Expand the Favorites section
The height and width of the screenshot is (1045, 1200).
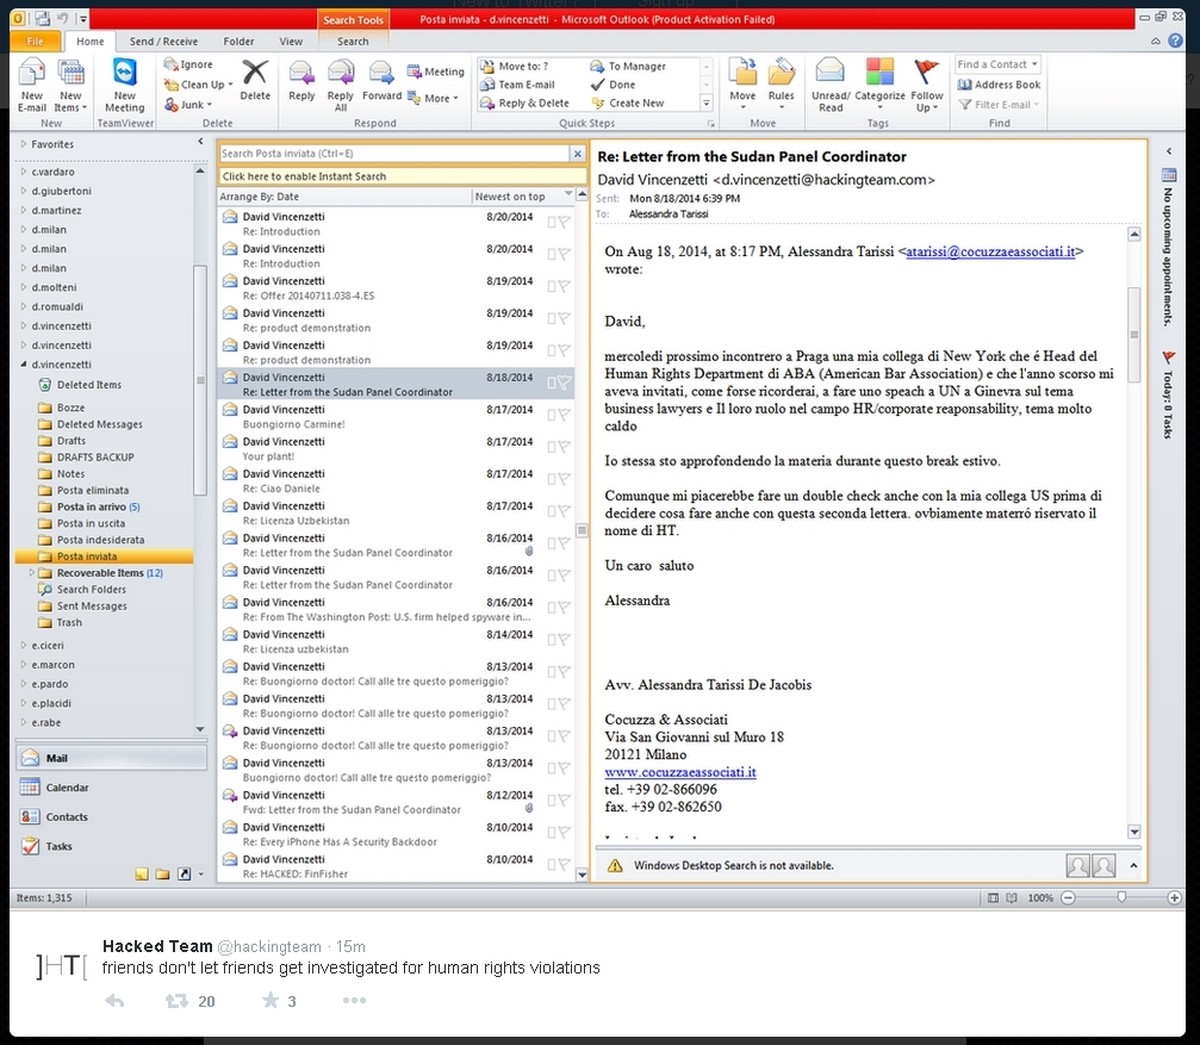[x=24, y=144]
